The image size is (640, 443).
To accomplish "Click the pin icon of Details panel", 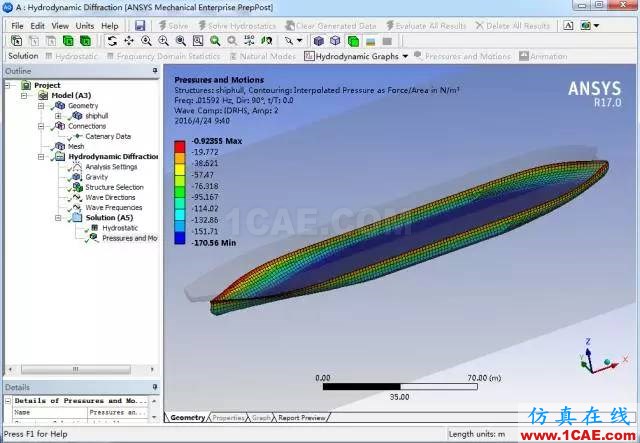I will [x=155, y=387].
